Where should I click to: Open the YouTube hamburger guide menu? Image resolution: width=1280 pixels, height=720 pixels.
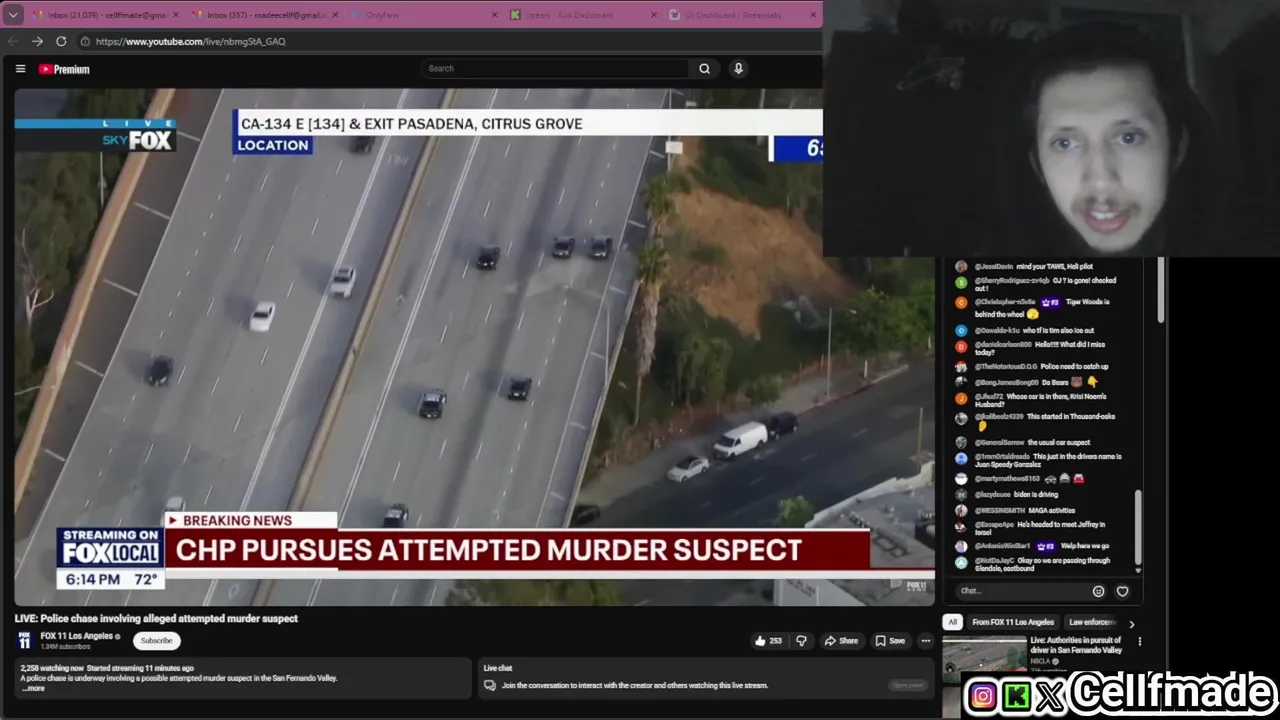(x=20, y=69)
